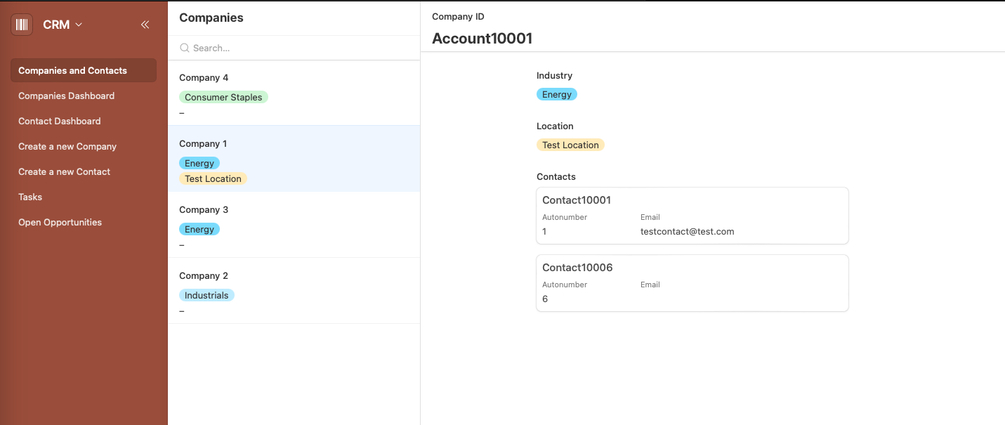Select Company 3 in the list

click(x=204, y=210)
